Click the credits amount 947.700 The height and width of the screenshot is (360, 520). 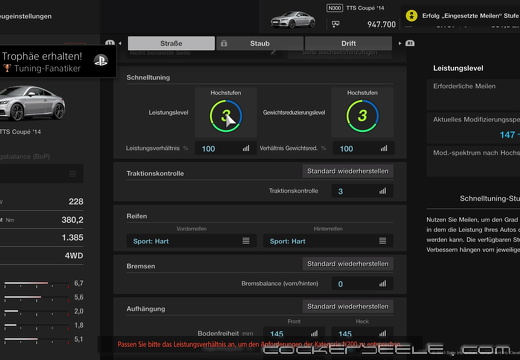click(x=381, y=24)
